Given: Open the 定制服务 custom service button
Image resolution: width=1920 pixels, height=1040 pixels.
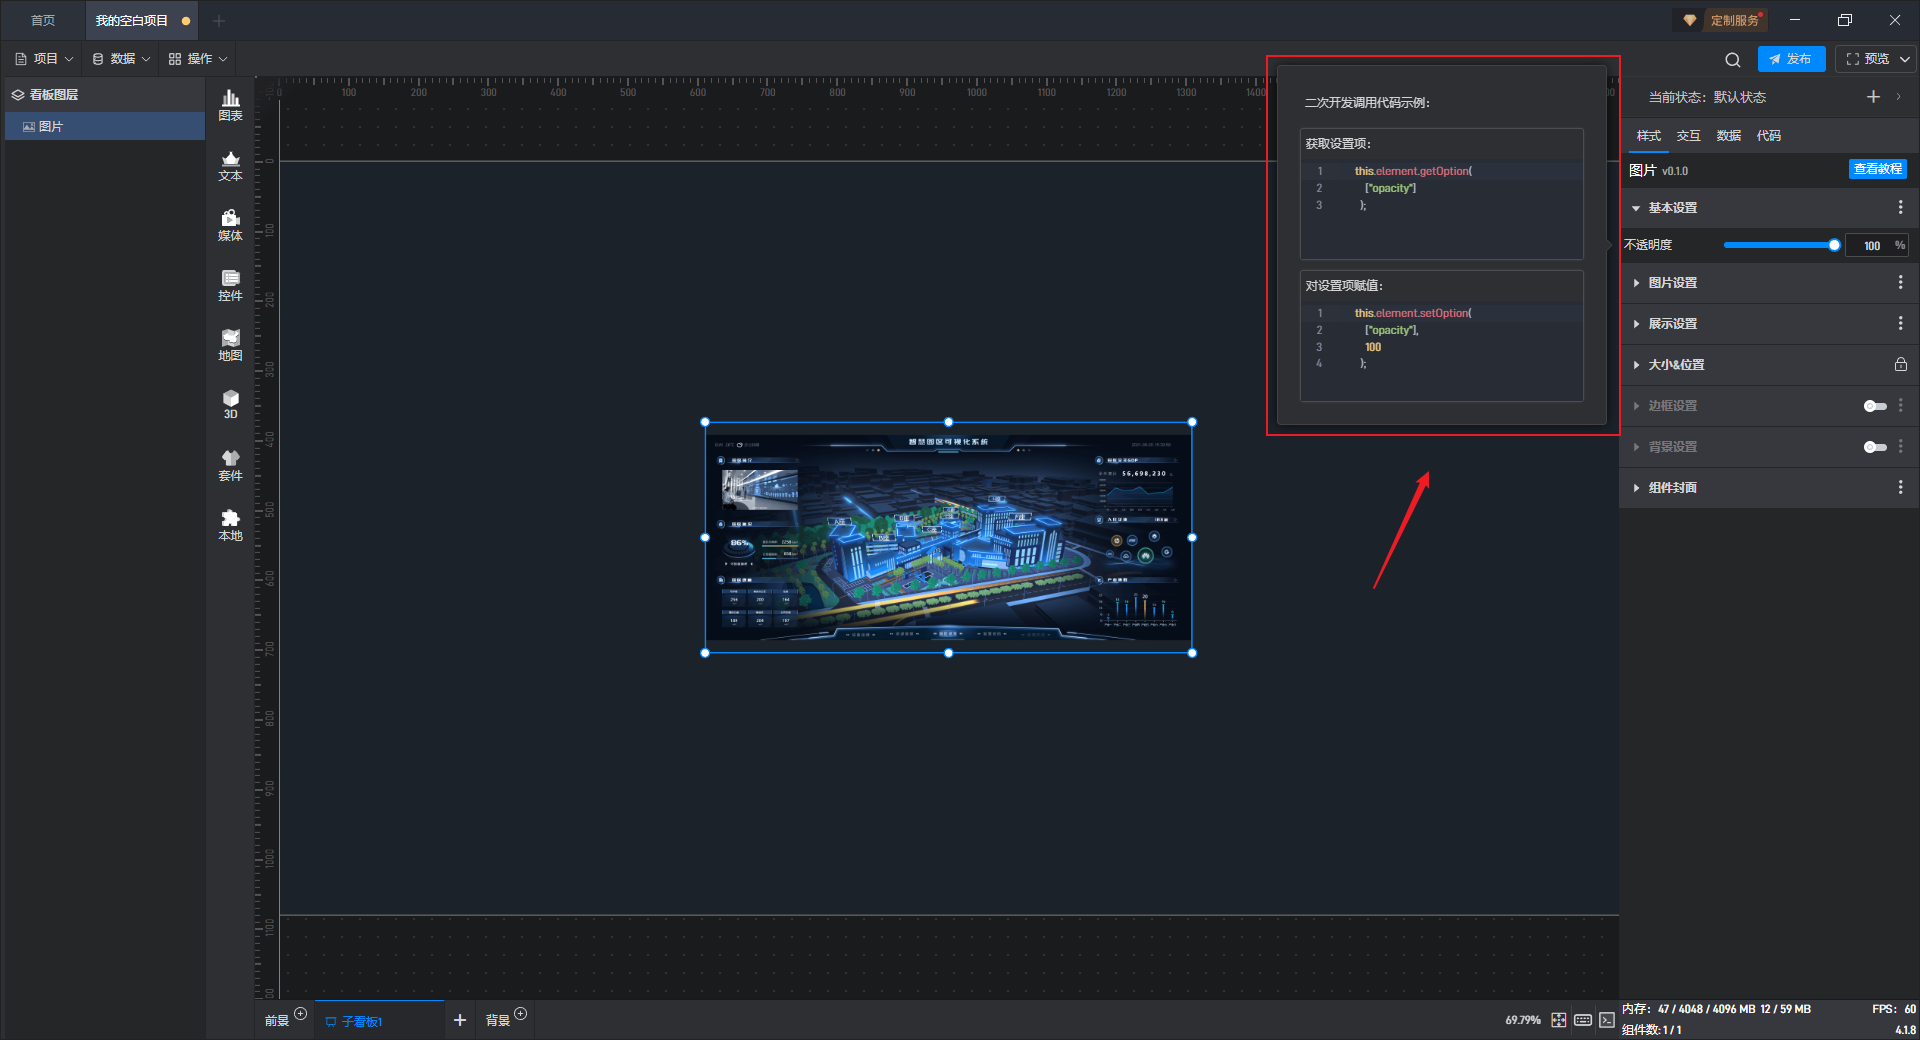Looking at the screenshot, I should (1722, 20).
